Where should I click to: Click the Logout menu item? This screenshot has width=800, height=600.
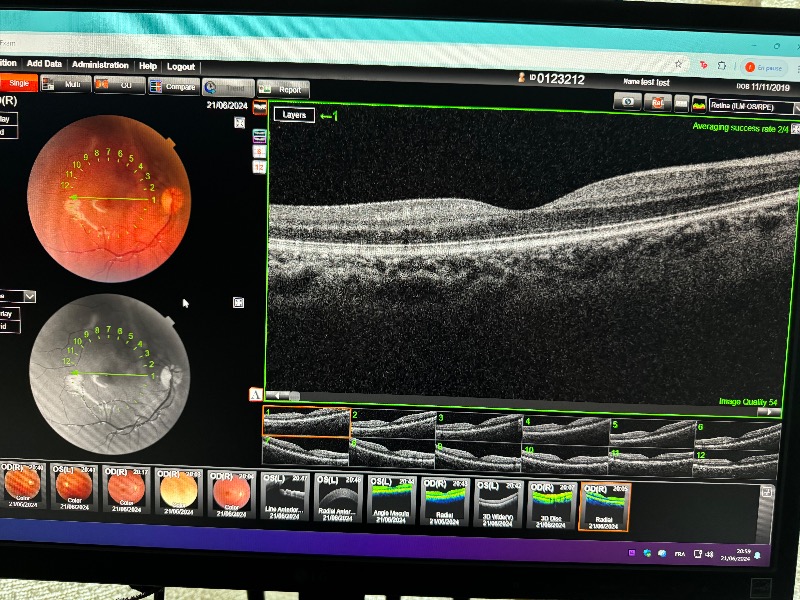click(181, 66)
